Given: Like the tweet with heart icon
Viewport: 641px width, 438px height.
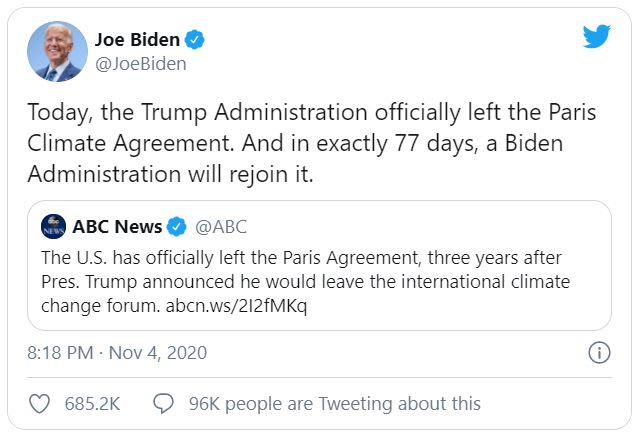Looking at the screenshot, I should coord(40,404).
